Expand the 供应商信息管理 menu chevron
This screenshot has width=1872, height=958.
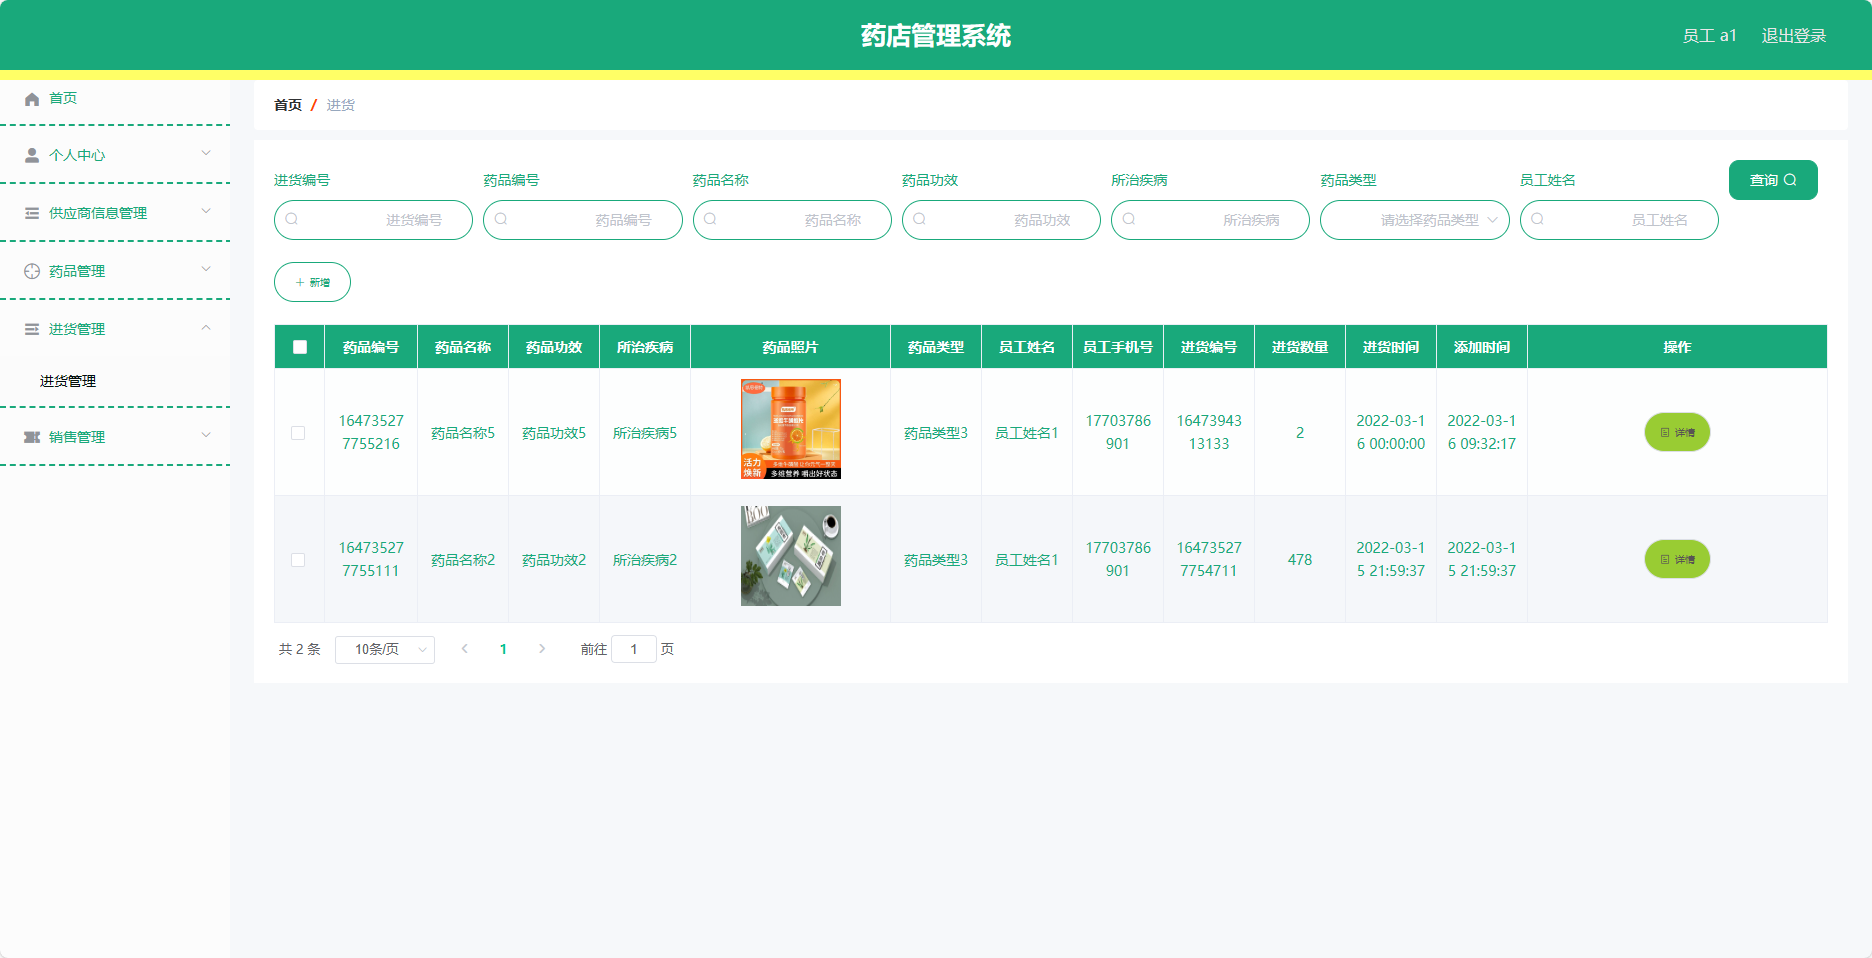(x=206, y=211)
